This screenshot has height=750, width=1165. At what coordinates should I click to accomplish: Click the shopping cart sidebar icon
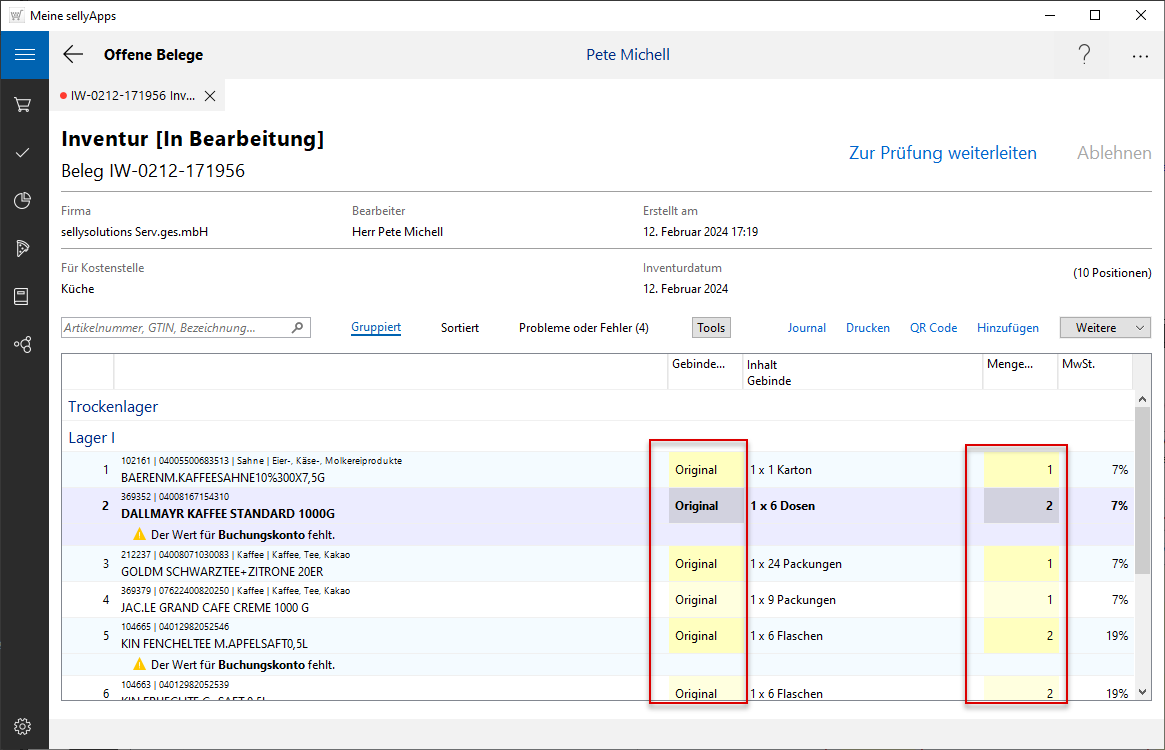[x=24, y=105]
